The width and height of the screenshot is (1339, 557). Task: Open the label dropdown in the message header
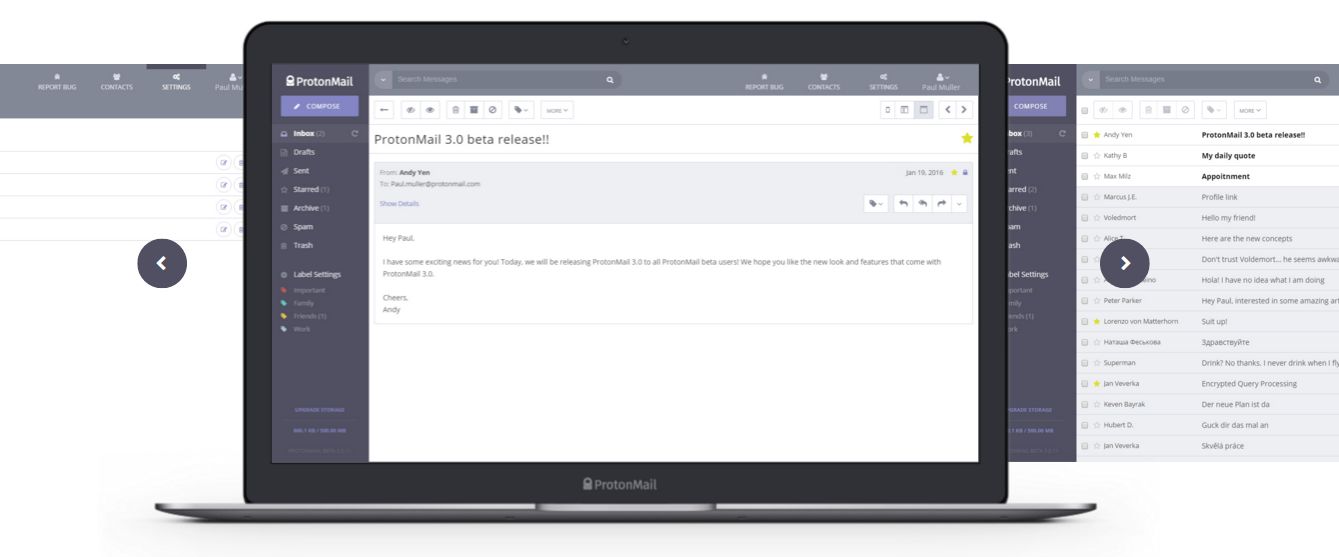876,203
